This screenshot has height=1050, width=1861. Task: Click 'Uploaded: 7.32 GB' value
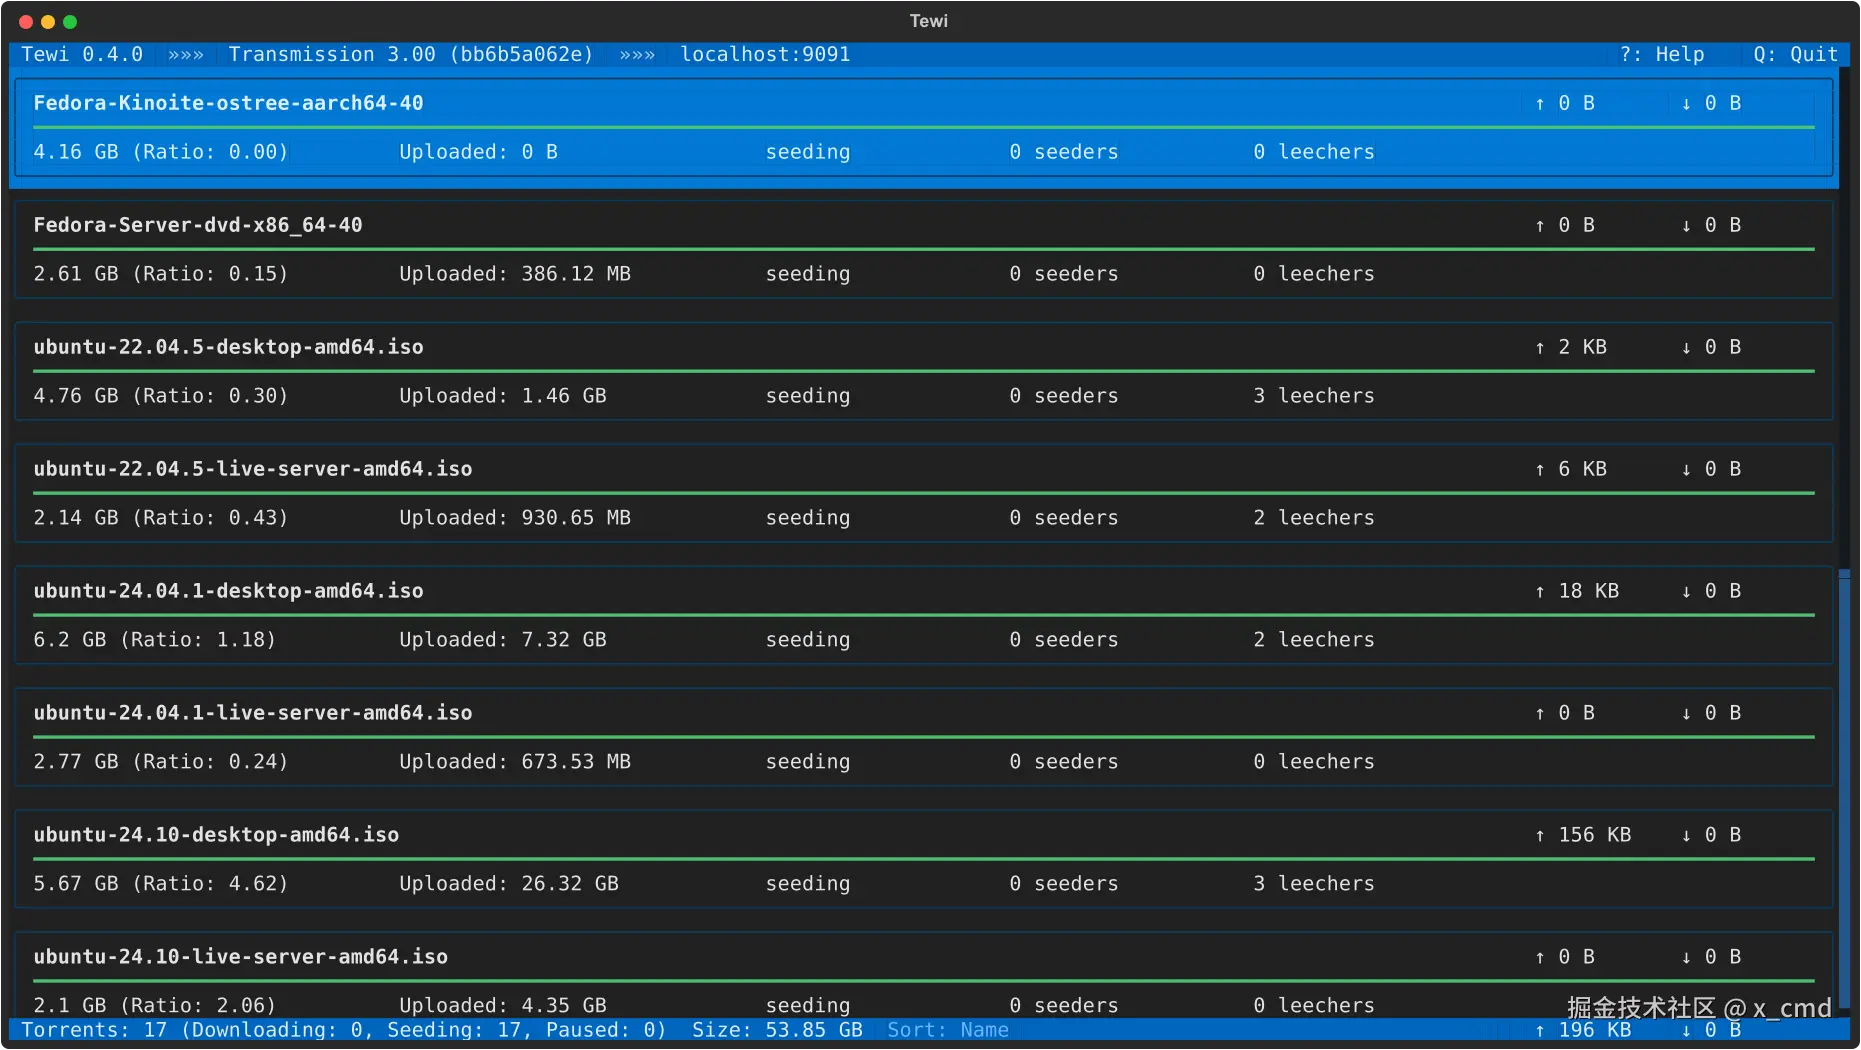(503, 640)
